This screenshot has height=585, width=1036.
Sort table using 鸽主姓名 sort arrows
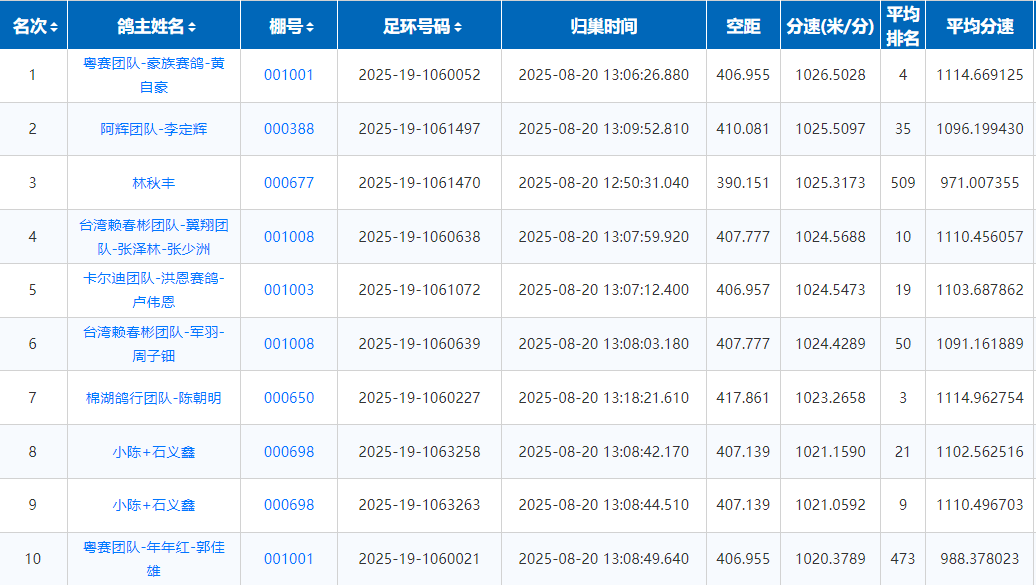pos(192,27)
